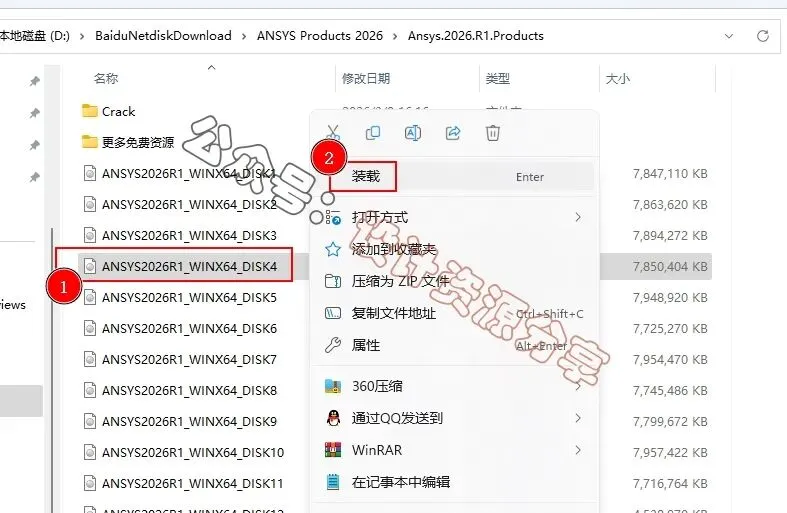Open the address bar history dropdown
The image size is (787, 513).
pos(729,36)
